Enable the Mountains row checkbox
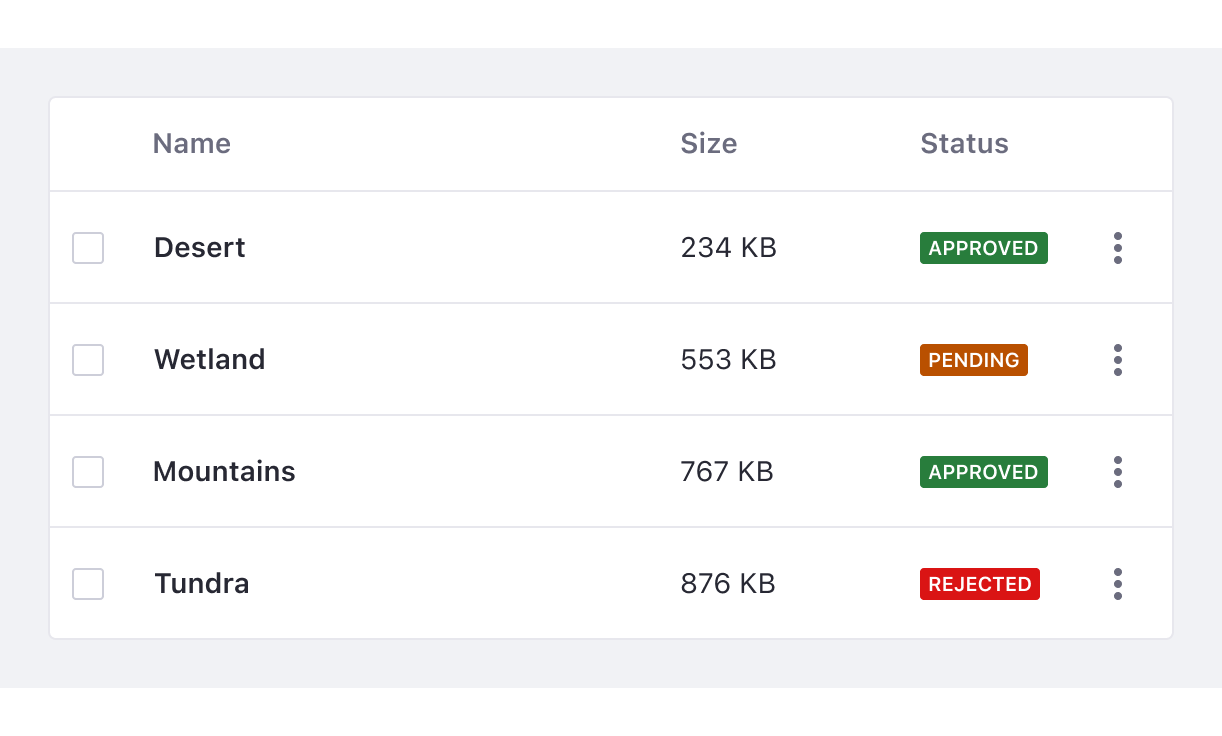 click(x=87, y=472)
